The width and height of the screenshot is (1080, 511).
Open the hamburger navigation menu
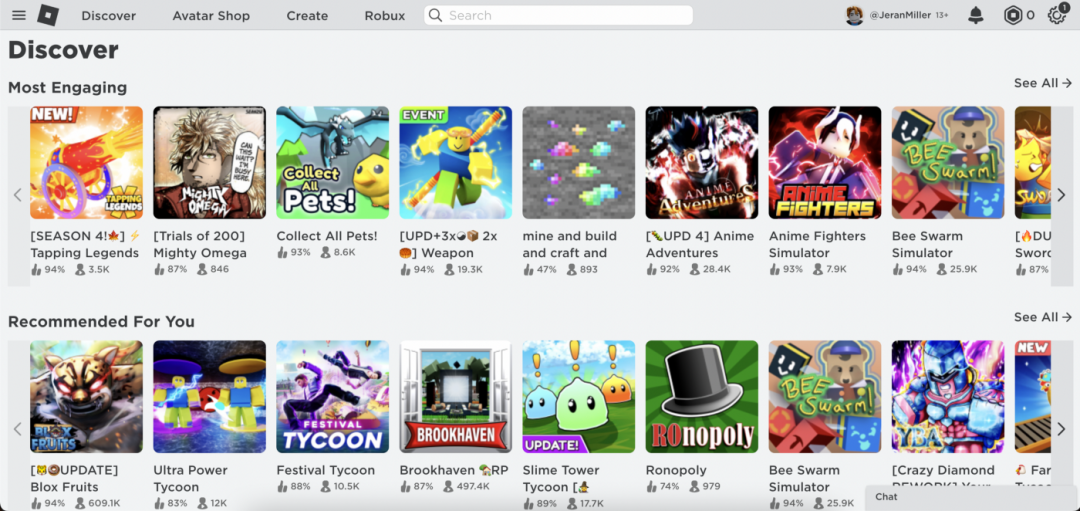[19, 15]
